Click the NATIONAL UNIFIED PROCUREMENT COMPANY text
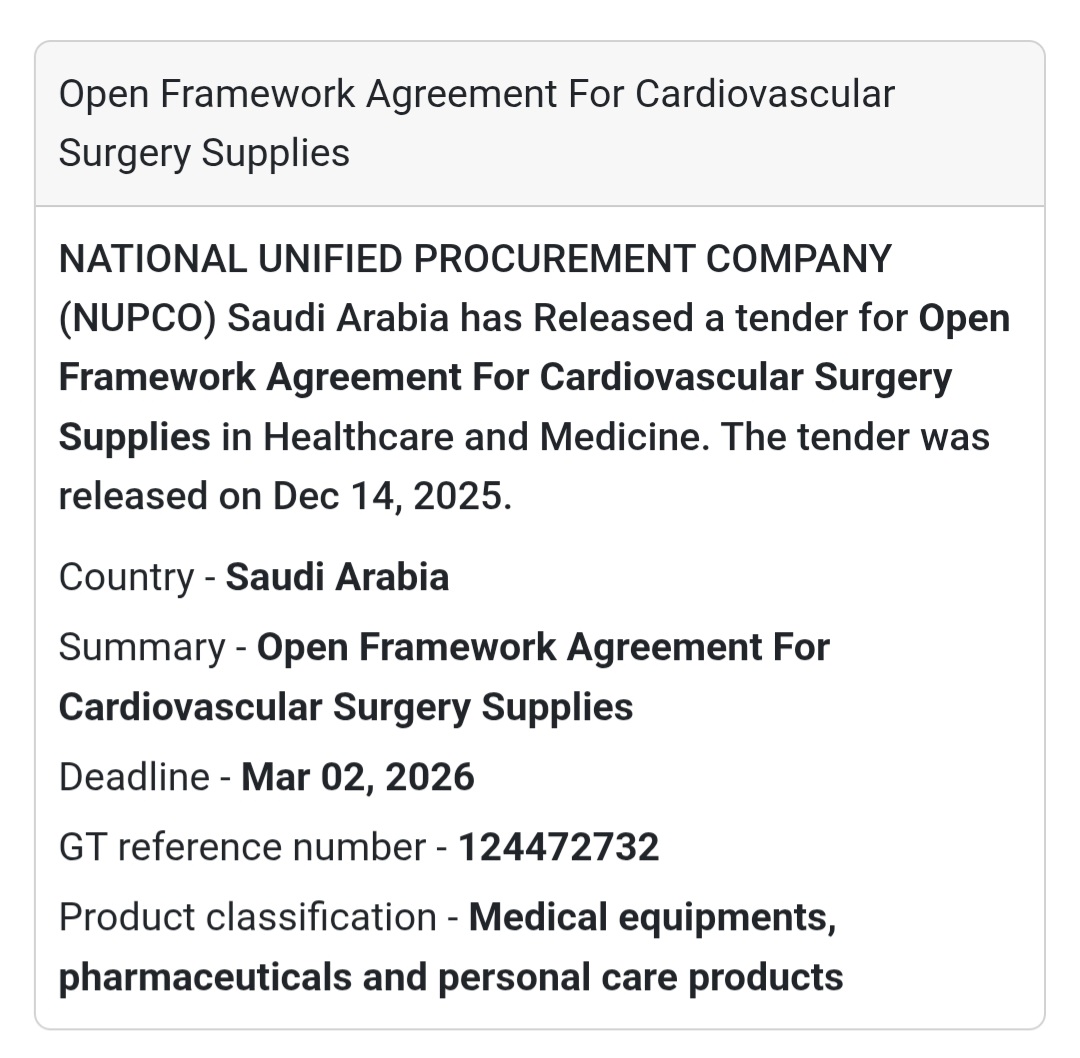Viewport: 1080px width, 1058px height. click(x=475, y=260)
